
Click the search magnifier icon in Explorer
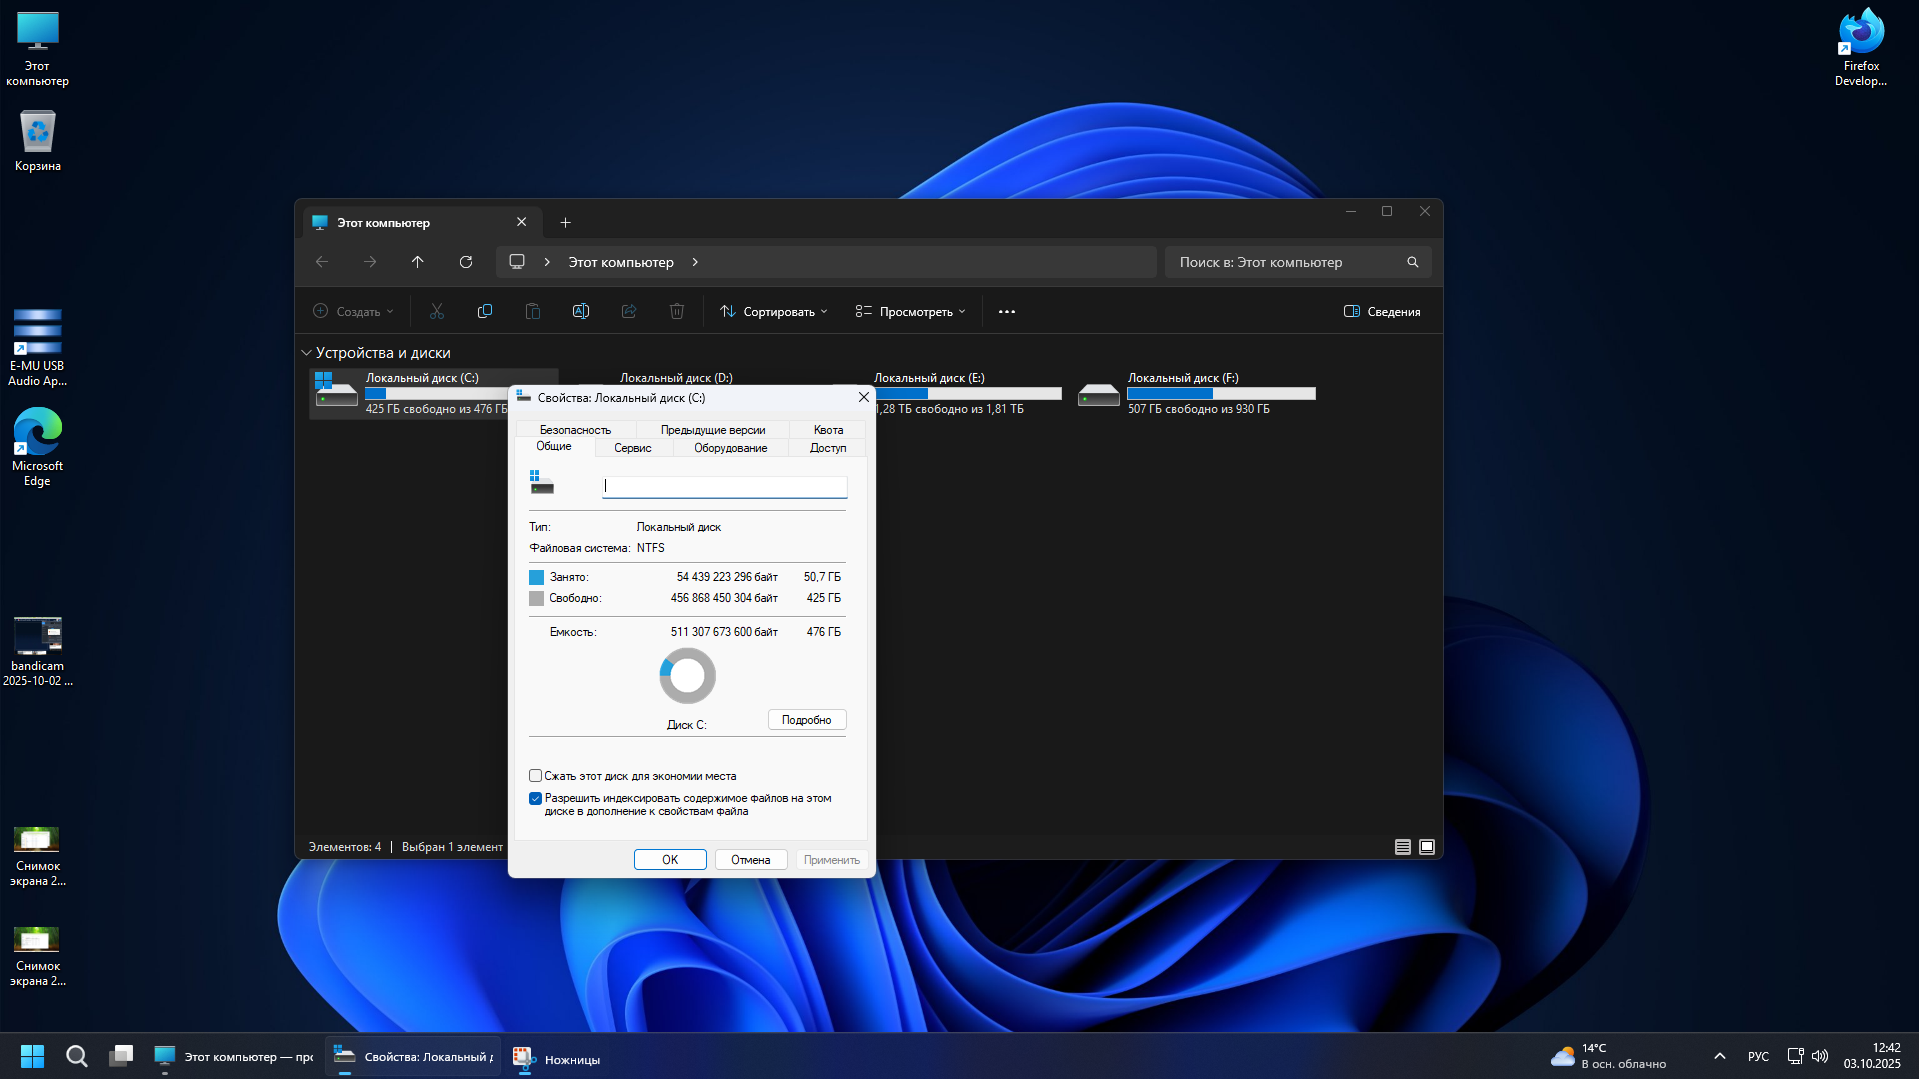tap(1413, 262)
